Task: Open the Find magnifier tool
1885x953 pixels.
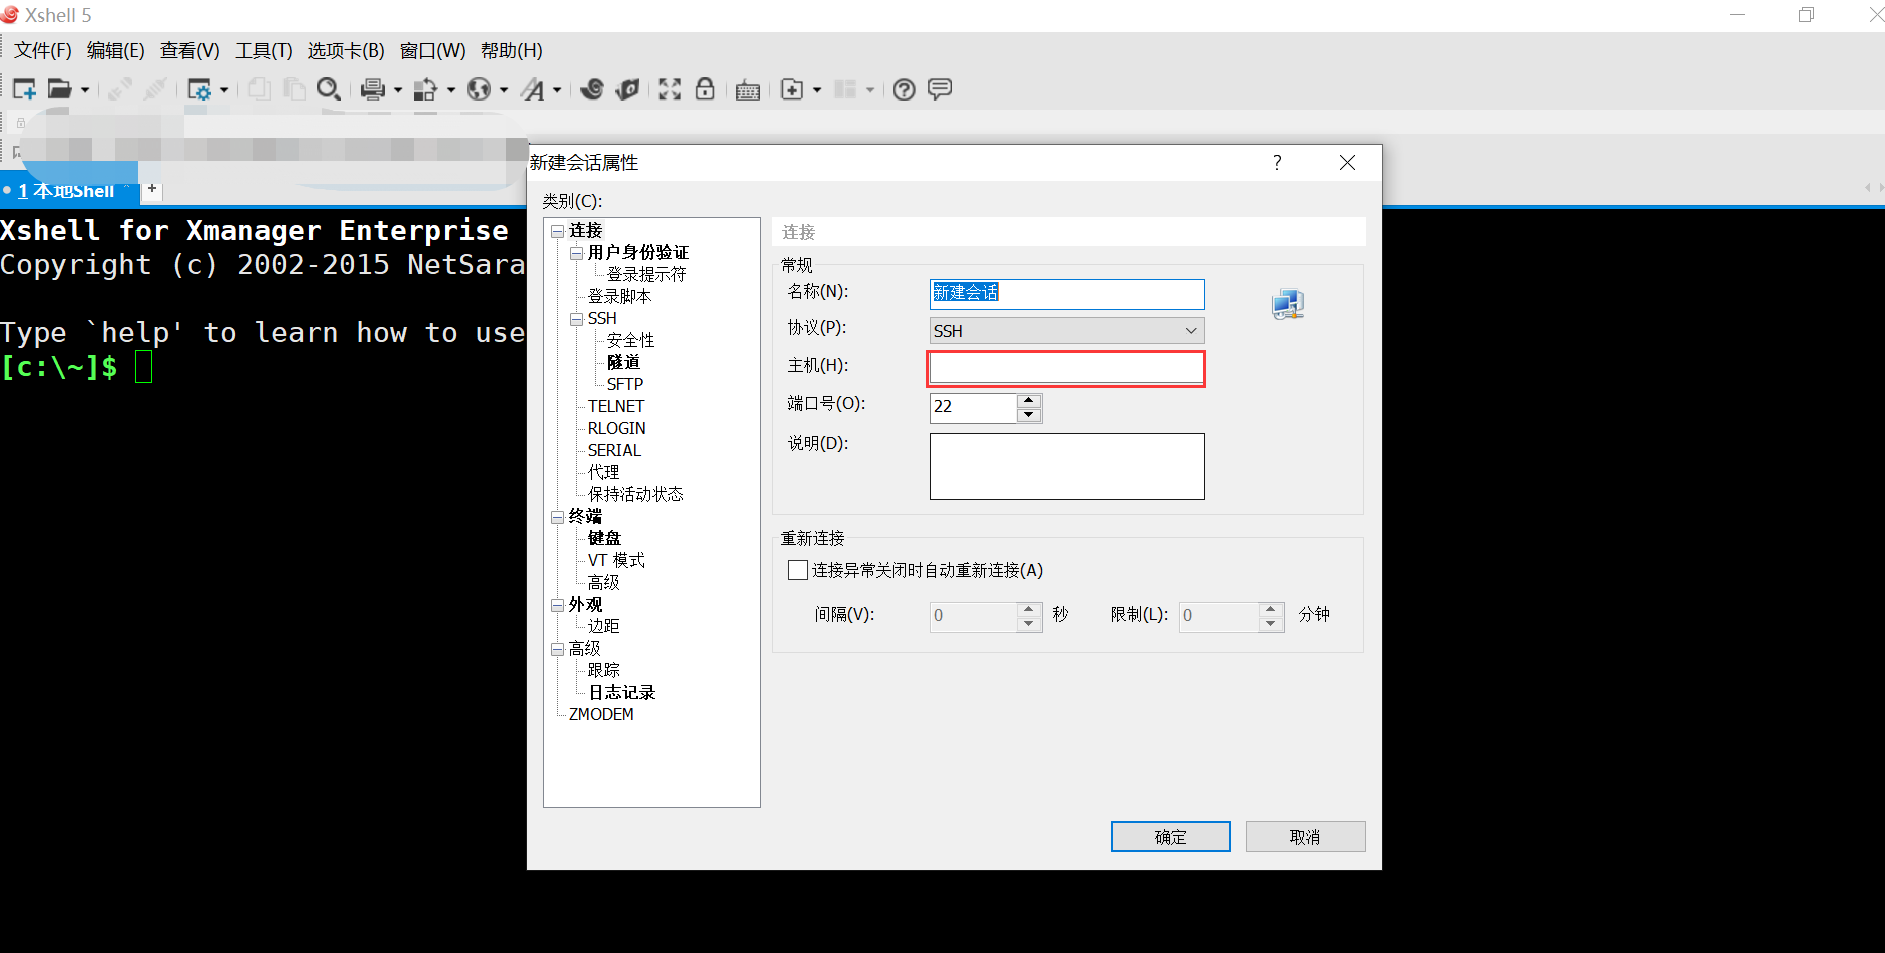Action: tap(328, 90)
